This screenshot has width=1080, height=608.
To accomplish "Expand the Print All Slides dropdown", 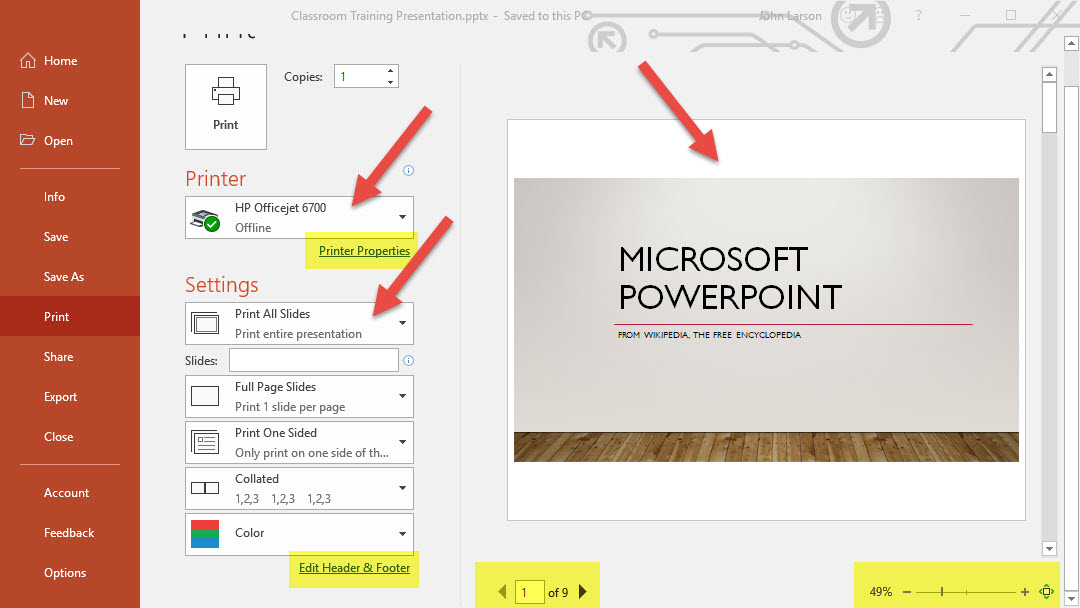I will point(300,323).
